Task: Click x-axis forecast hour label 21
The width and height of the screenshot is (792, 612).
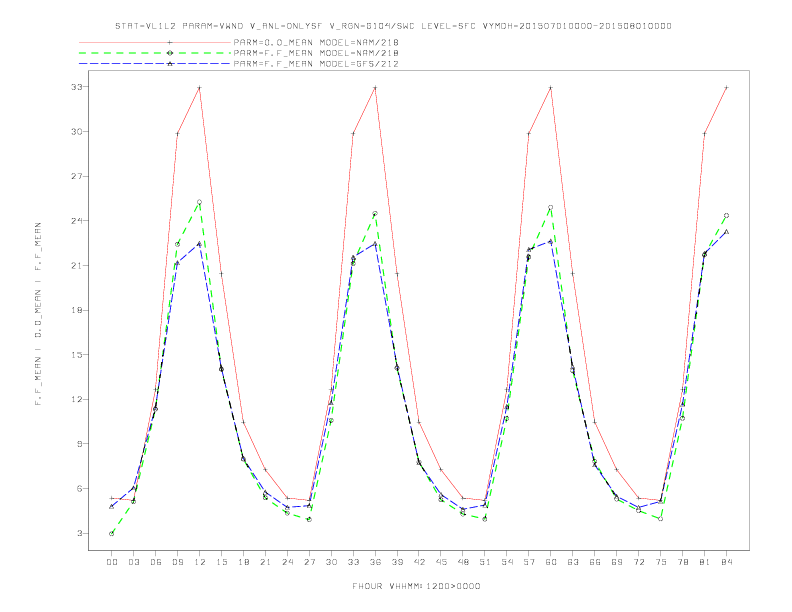Action: coord(265,562)
